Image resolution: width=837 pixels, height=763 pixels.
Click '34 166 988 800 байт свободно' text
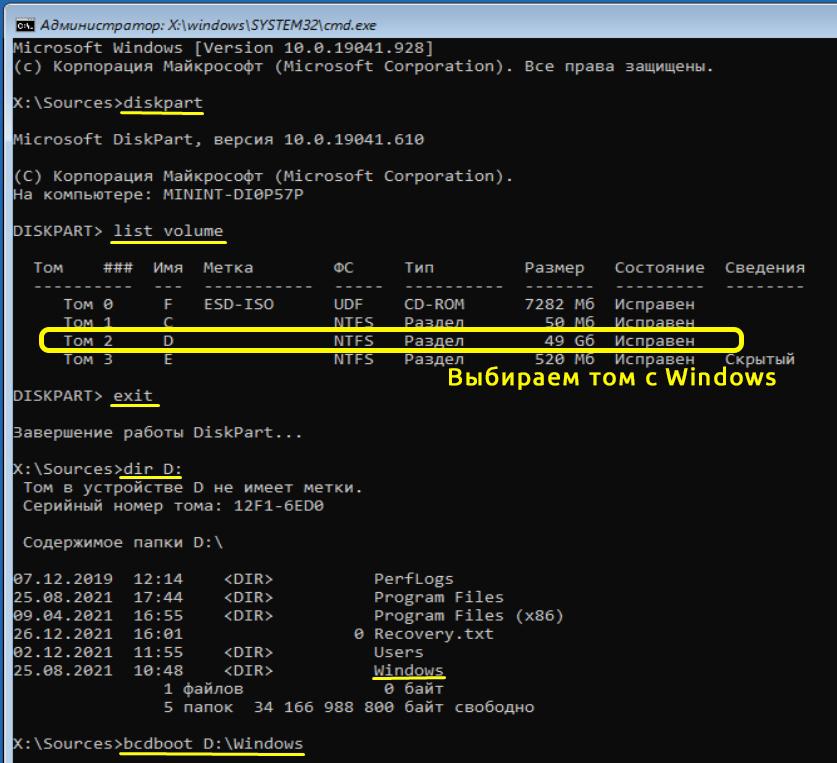[394, 707]
